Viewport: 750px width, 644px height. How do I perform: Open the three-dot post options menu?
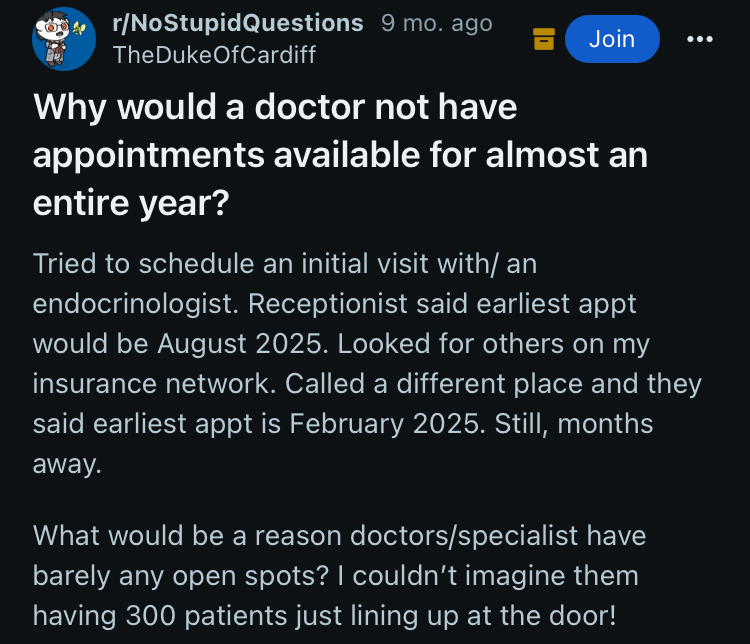(x=700, y=39)
